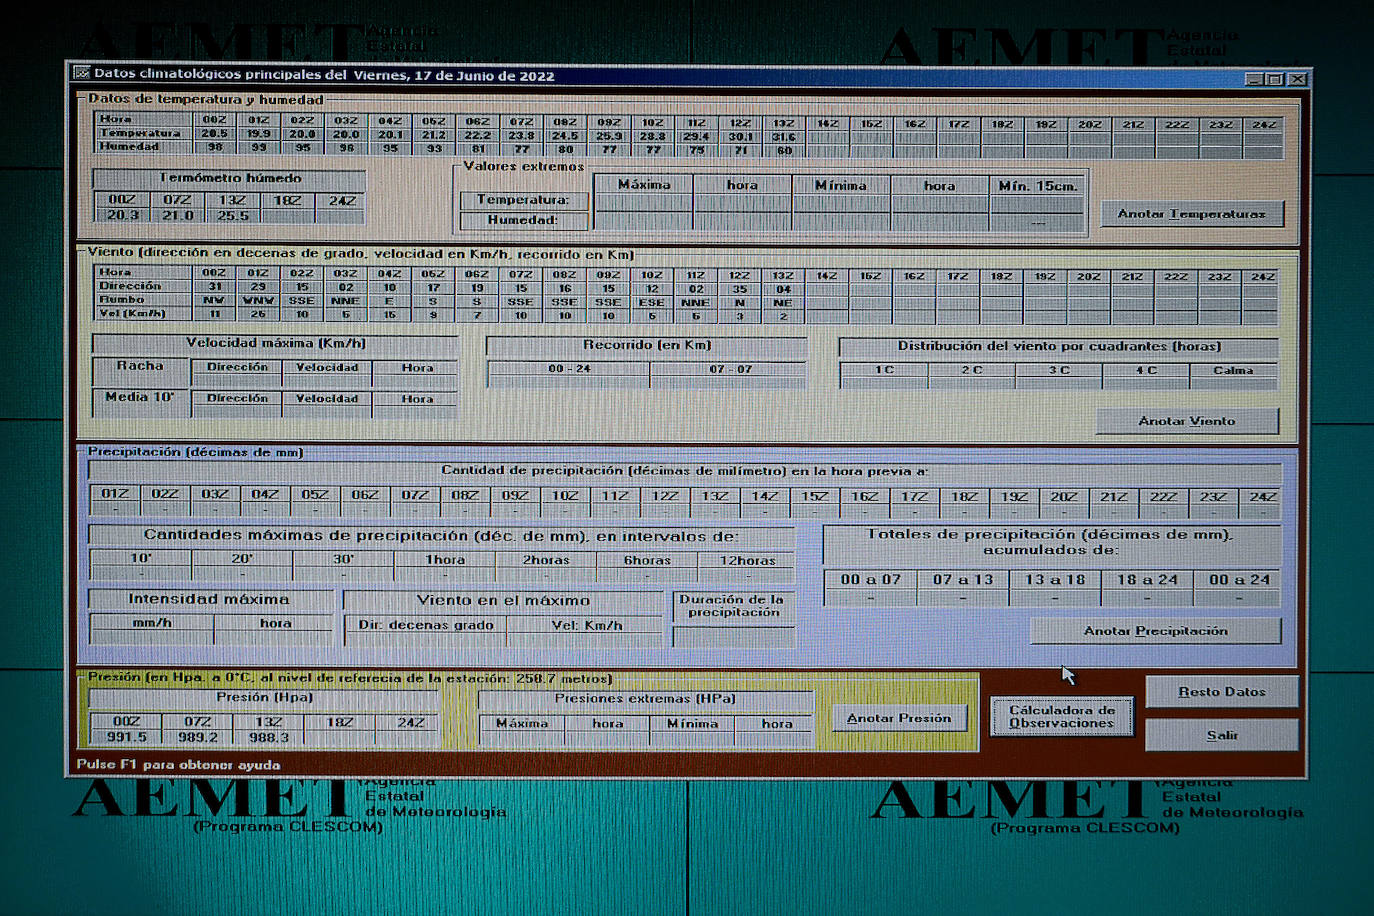This screenshot has height=916, width=1374.
Task: Click the 13Z temperature field 31.6
Action: point(784,137)
